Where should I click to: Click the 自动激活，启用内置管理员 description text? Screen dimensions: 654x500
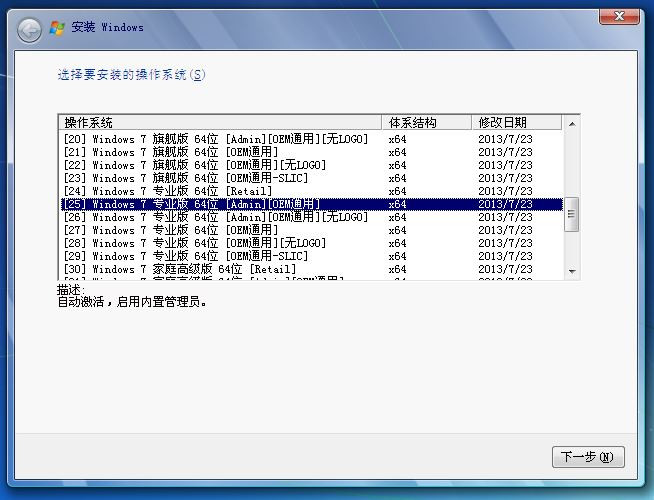(132, 302)
